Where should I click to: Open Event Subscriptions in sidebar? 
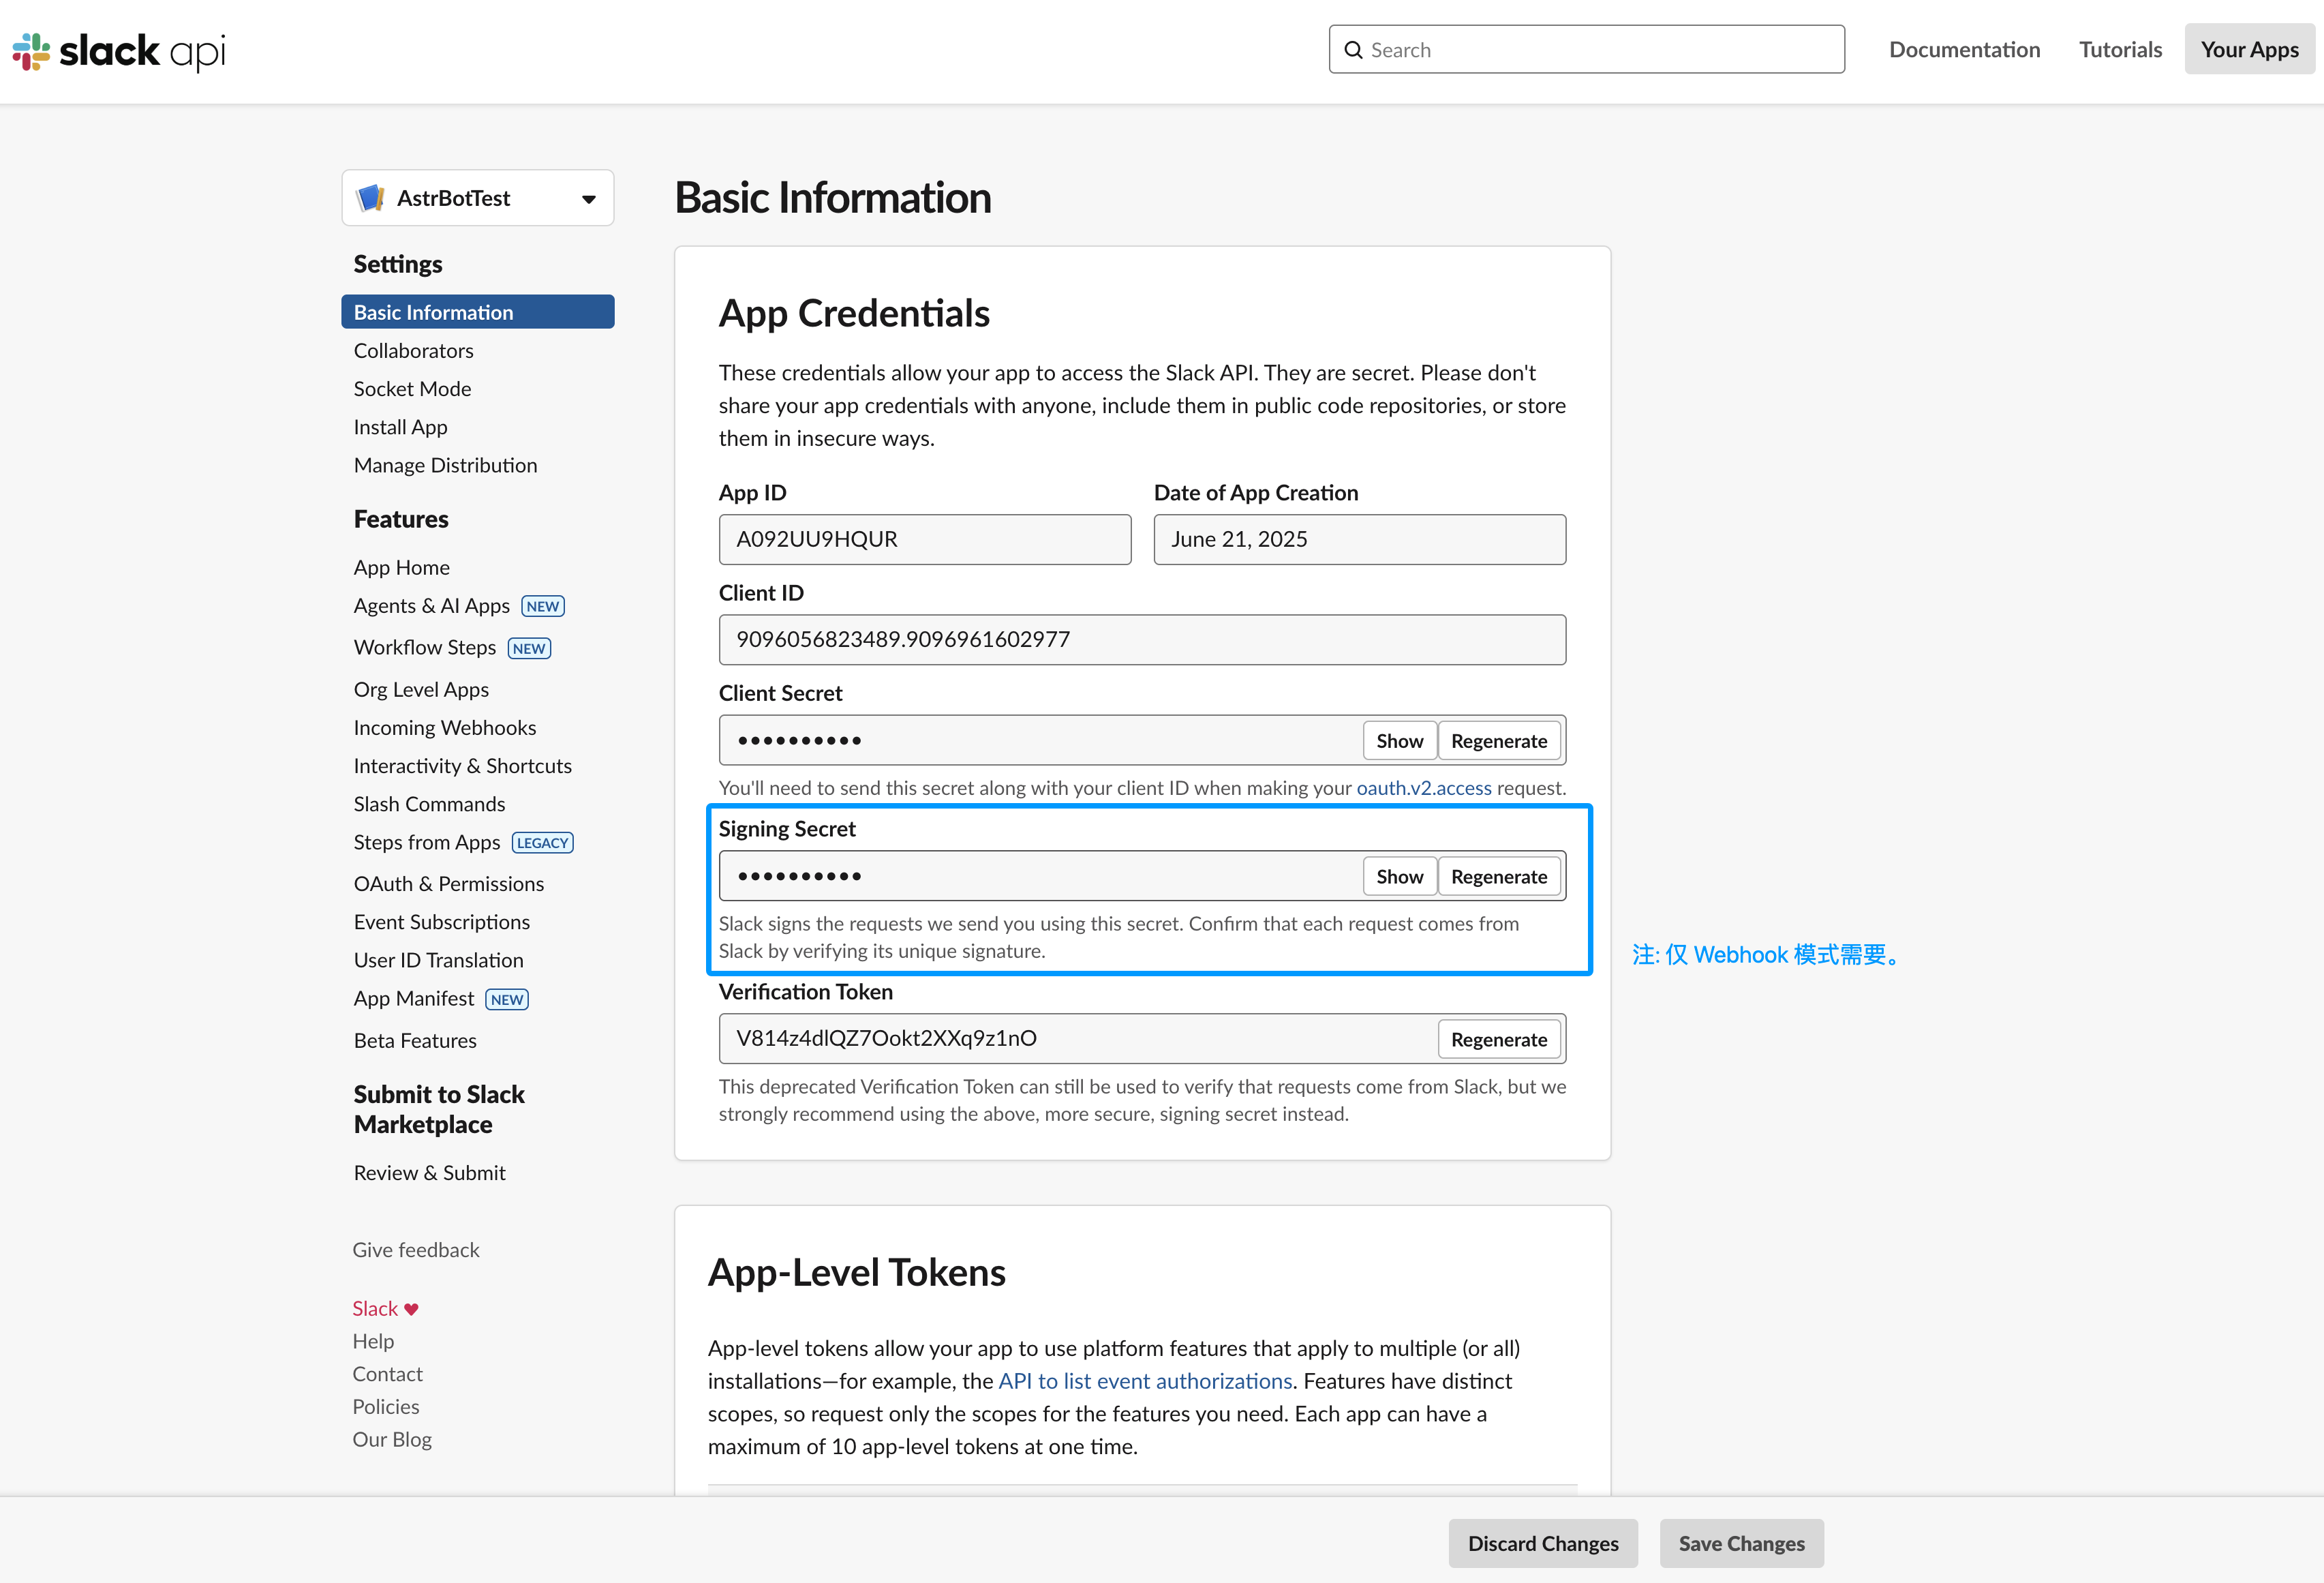441,922
